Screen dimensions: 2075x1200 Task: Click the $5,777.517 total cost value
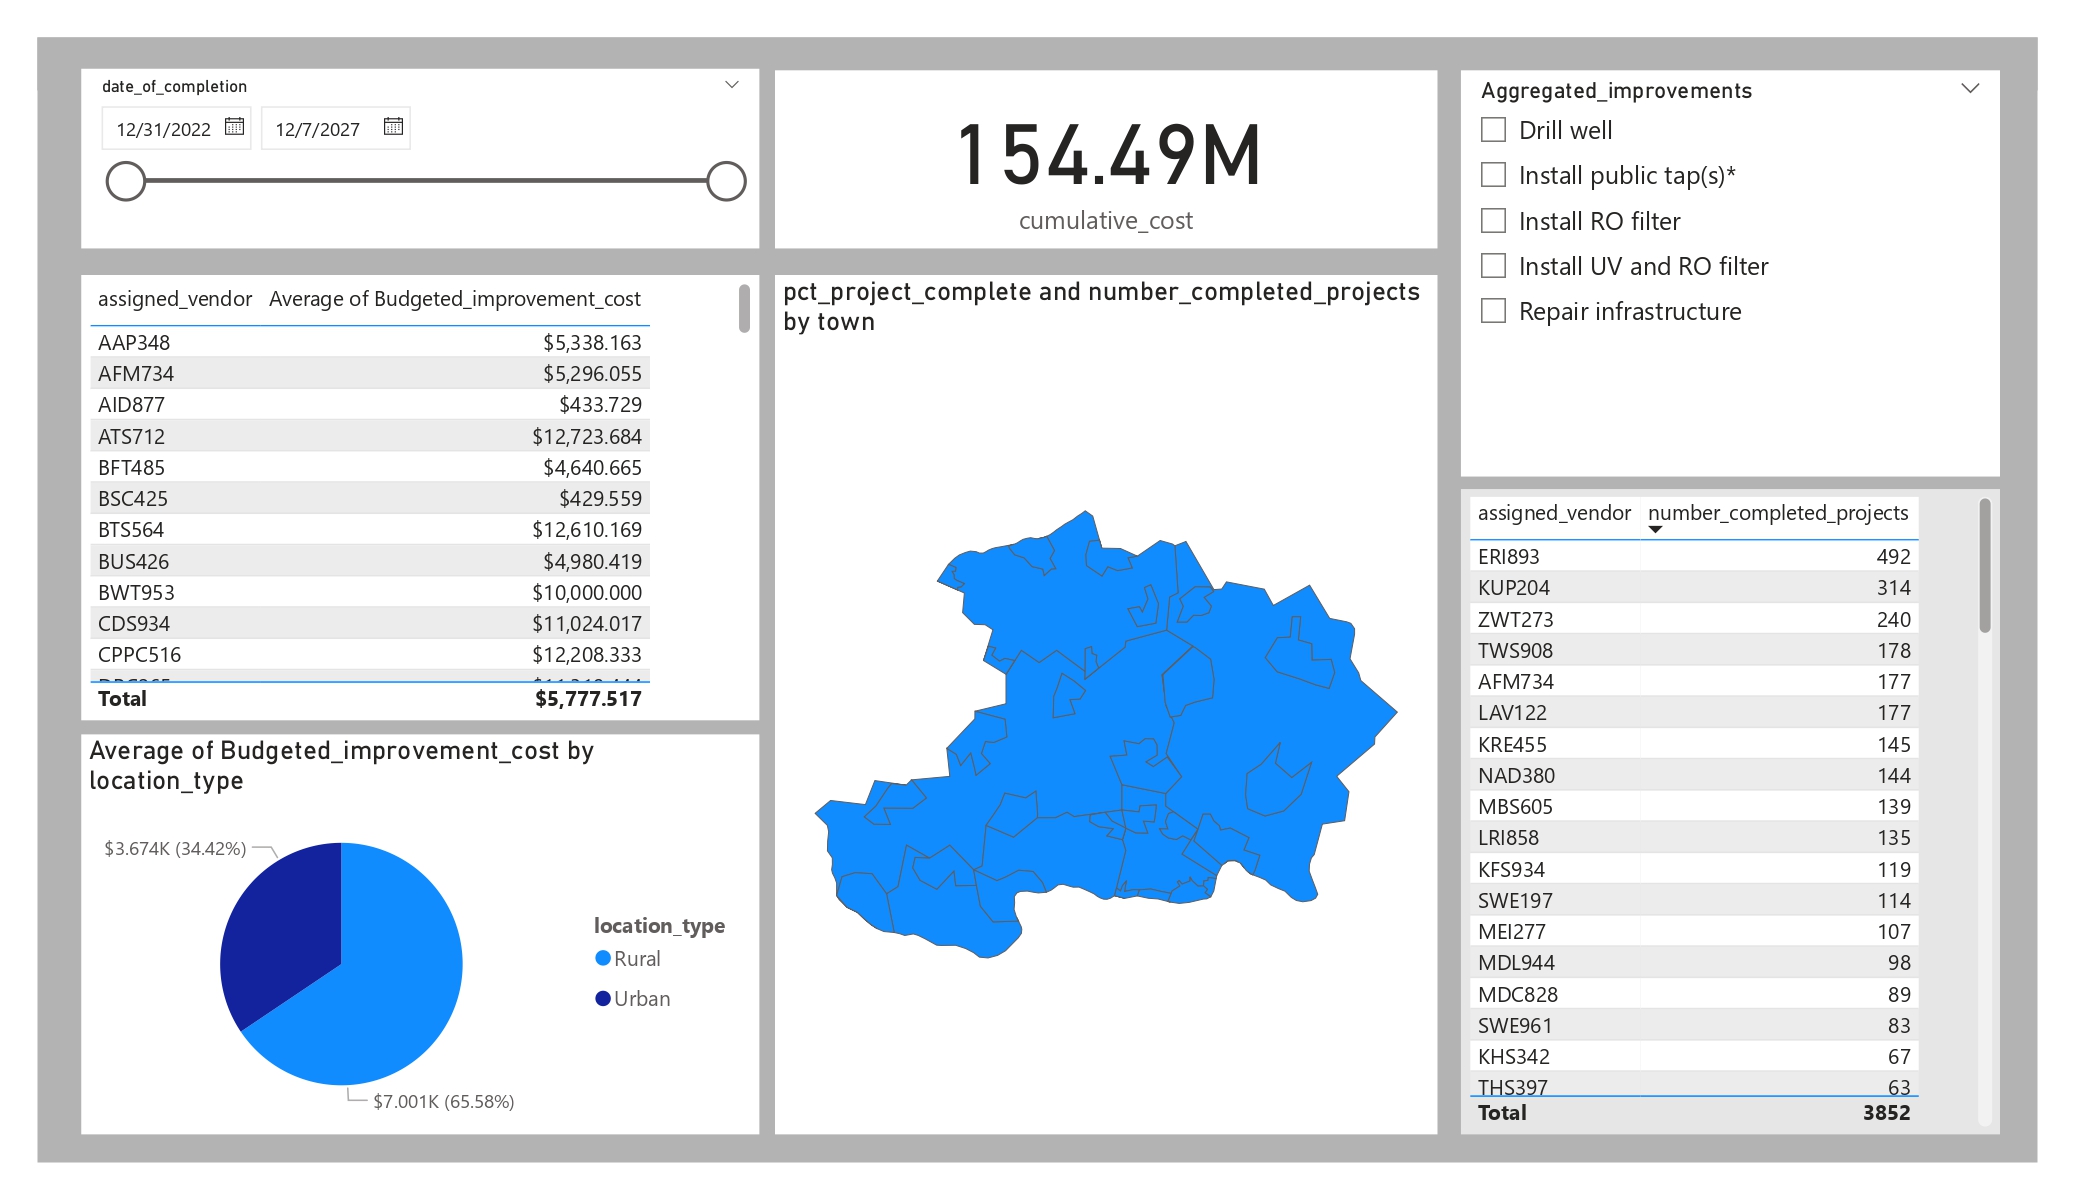588,698
